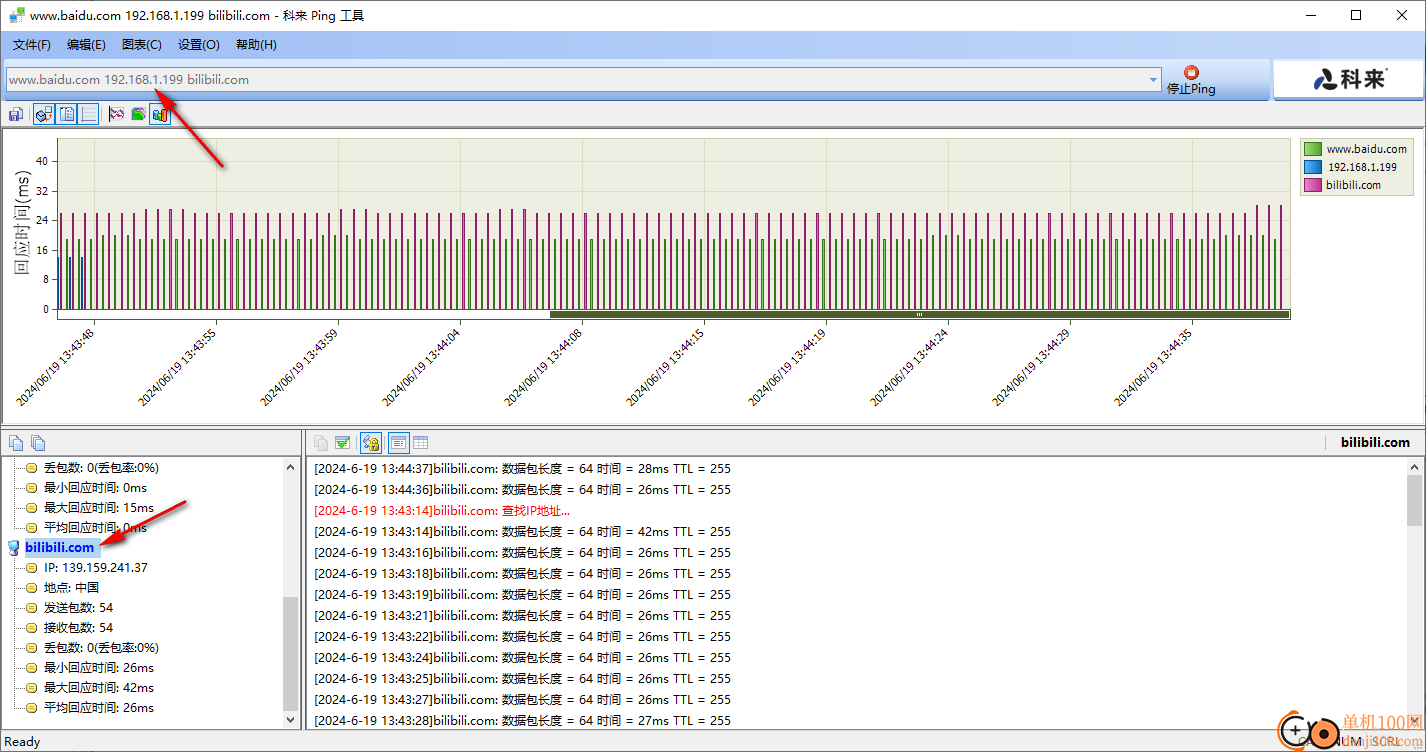Image resolution: width=1426 pixels, height=752 pixels.
Task: Maximize the Ping tool window
Action: (x=1356, y=15)
